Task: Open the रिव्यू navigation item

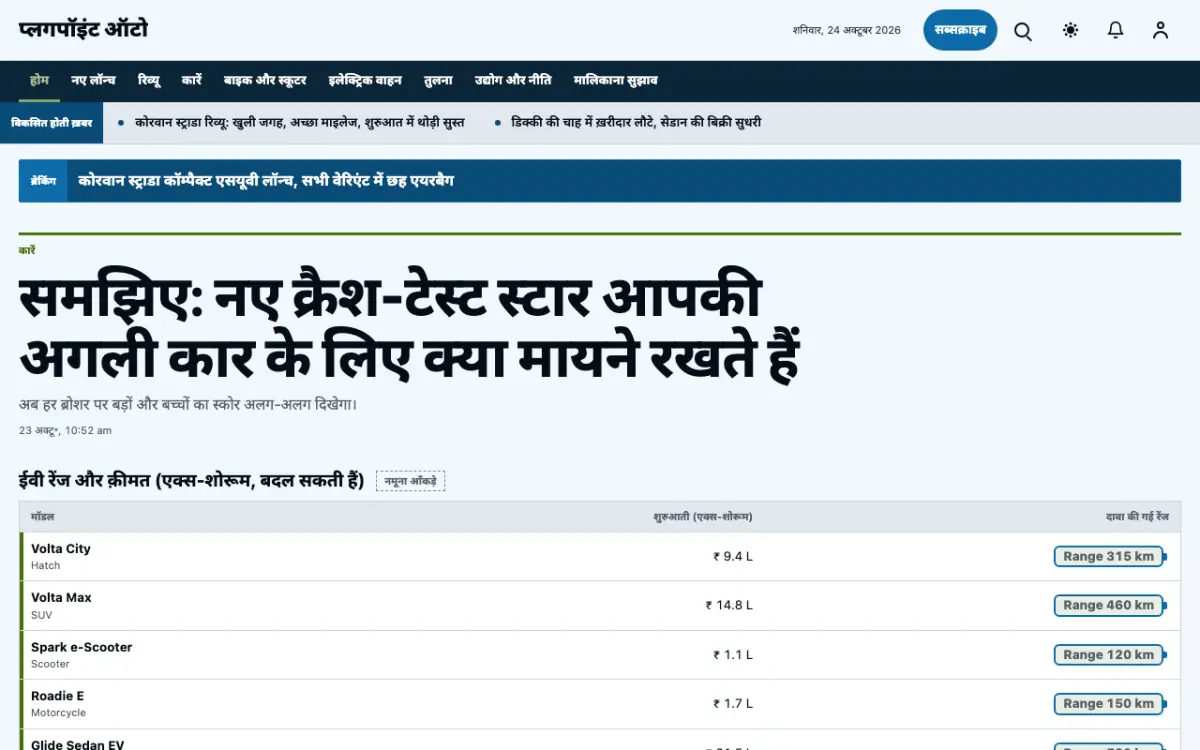Action: pyautogui.click(x=149, y=80)
